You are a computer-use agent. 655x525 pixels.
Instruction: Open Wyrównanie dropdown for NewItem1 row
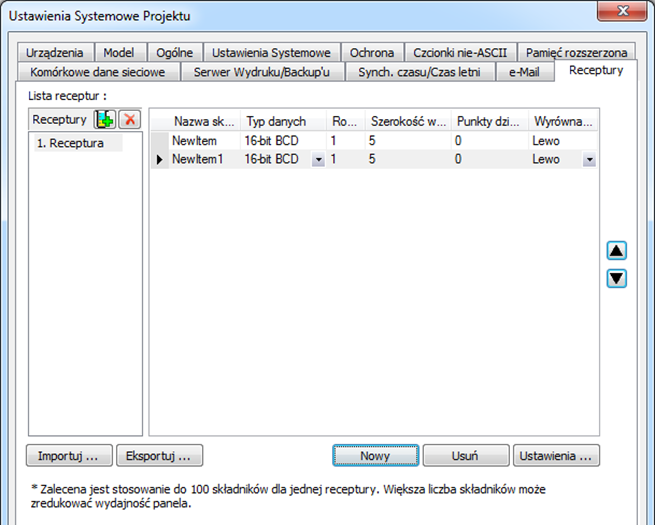pos(589,160)
